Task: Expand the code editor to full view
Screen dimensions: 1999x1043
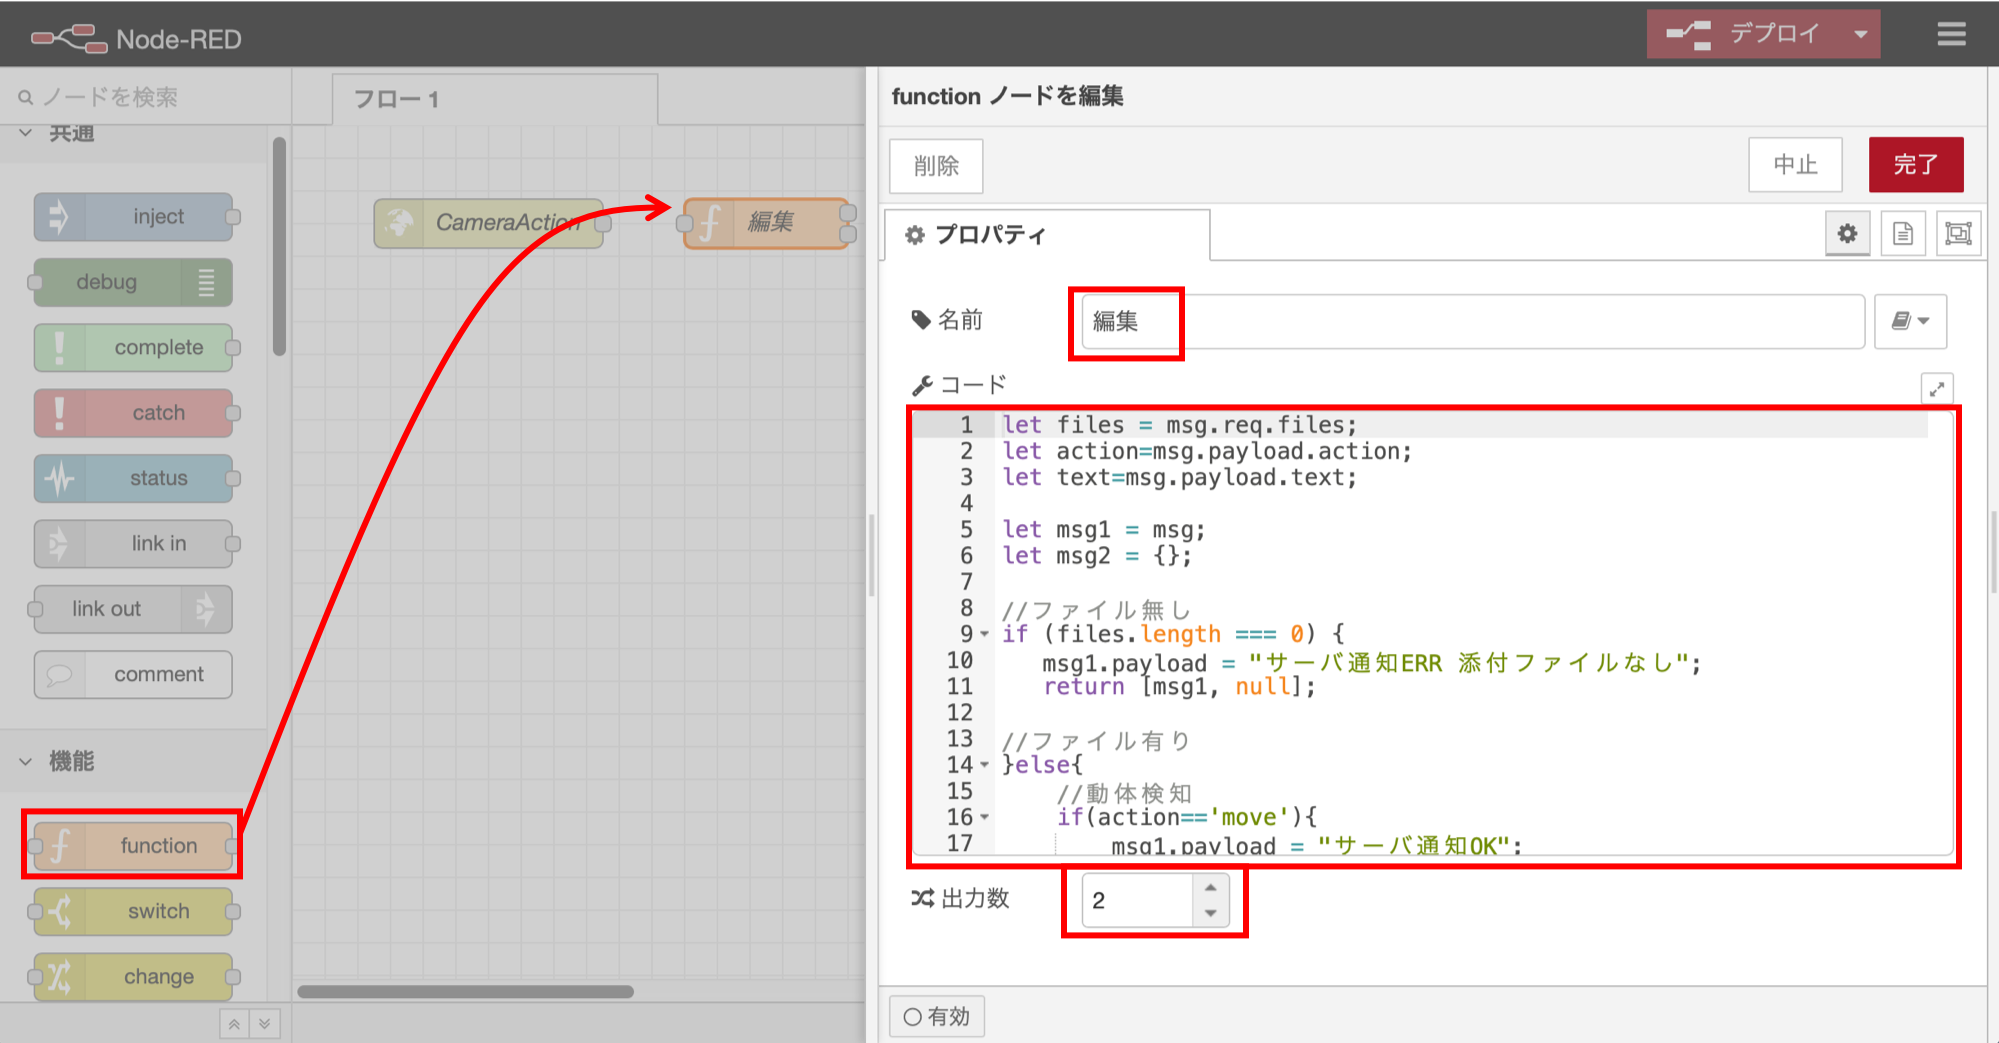Action: click(1937, 388)
